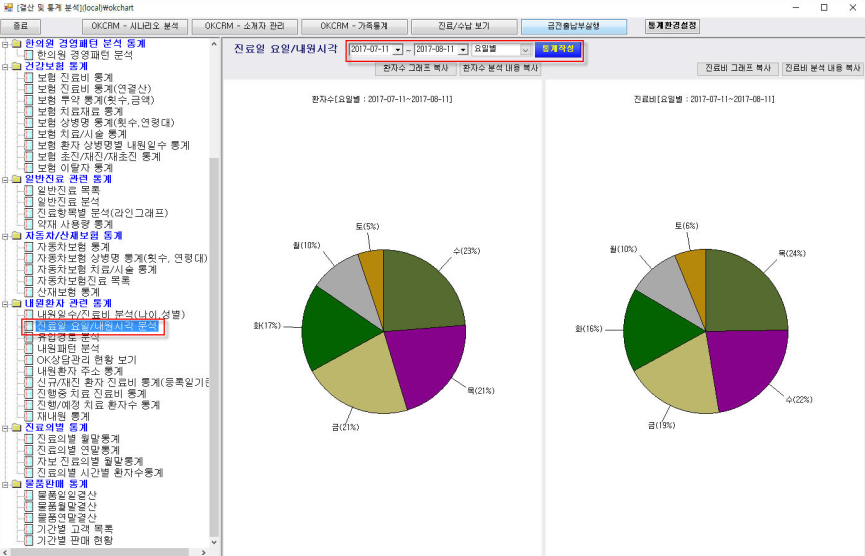The image size is (865, 556).
Task: Click tree panel scroll-up arrow
Action: coord(214,44)
